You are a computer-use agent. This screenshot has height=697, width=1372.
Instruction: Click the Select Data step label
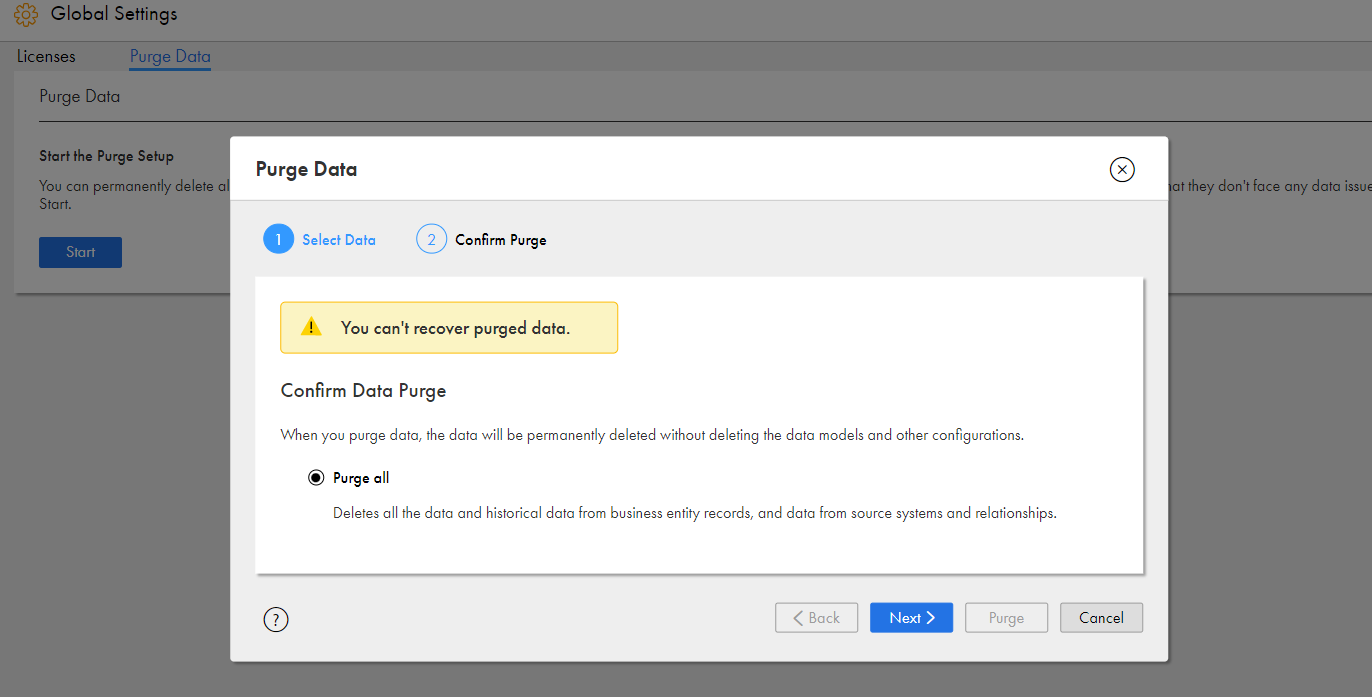(x=339, y=240)
